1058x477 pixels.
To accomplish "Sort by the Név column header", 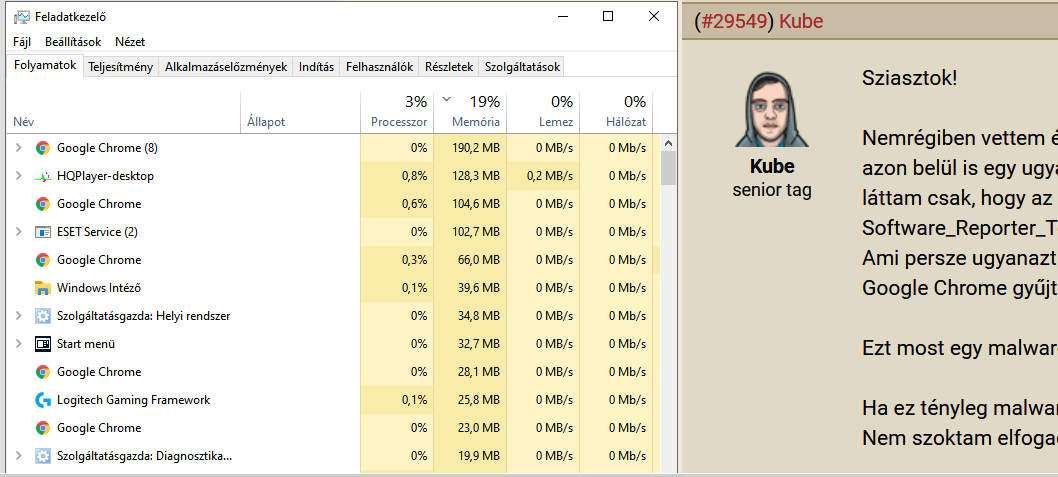I will (124, 111).
